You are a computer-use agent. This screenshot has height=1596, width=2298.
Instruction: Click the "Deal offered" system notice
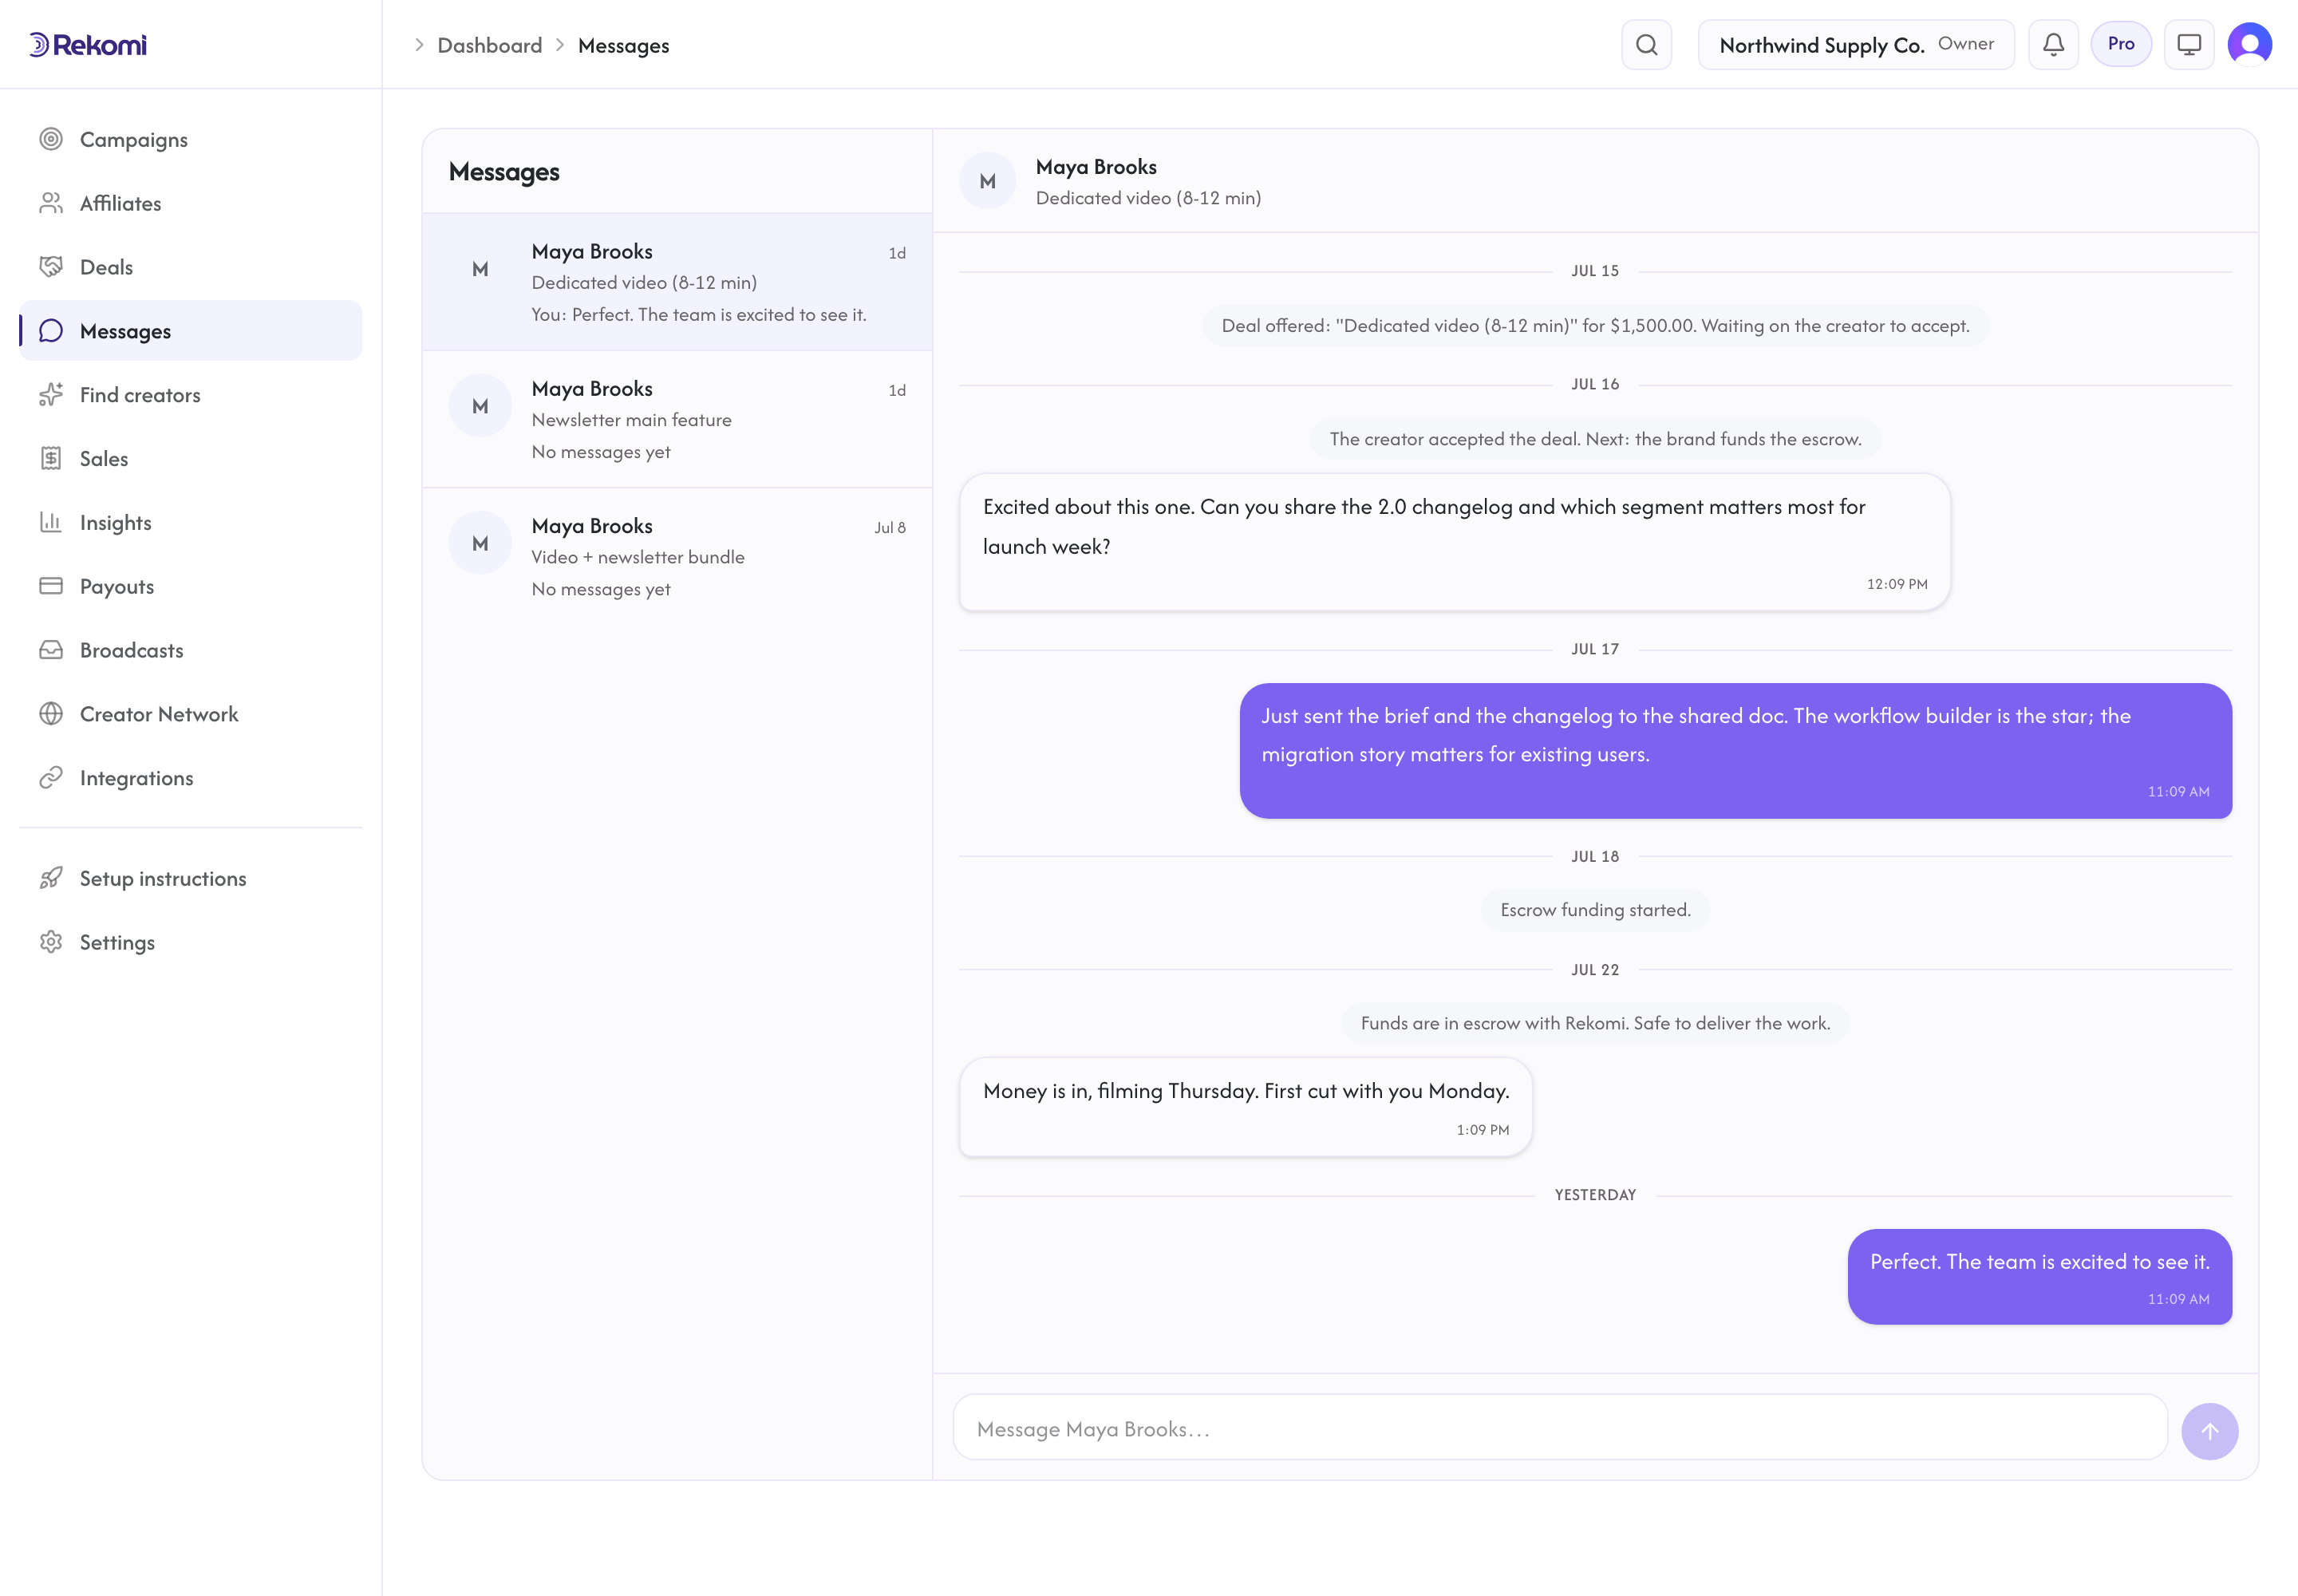point(1595,326)
